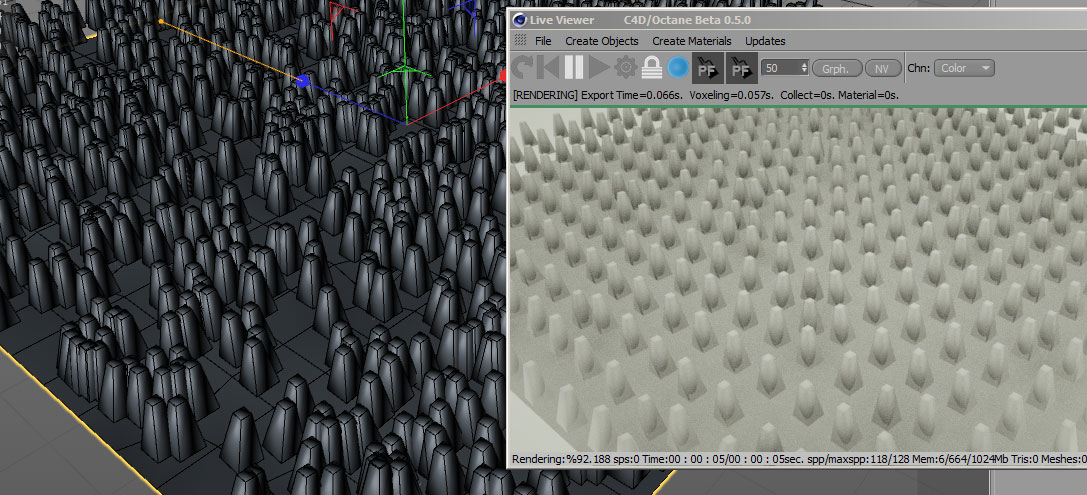The width and height of the screenshot is (1087, 495).
Task: Click the RENDERING export time status text
Action: (x=706, y=95)
